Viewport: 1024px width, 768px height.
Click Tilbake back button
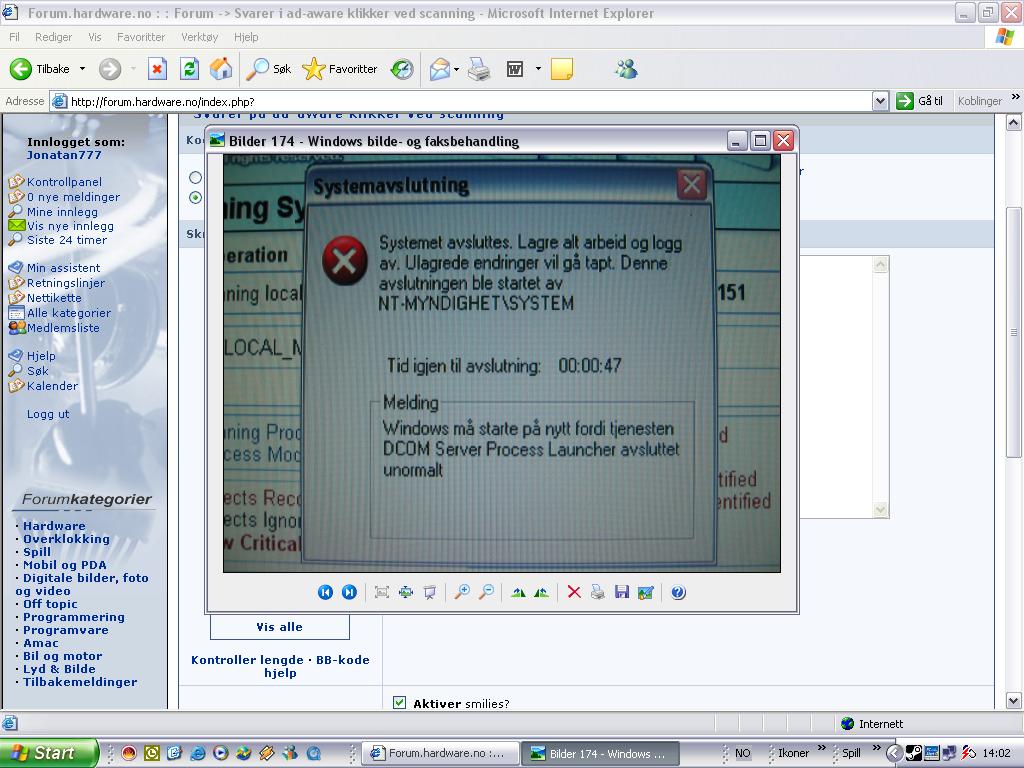point(40,69)
